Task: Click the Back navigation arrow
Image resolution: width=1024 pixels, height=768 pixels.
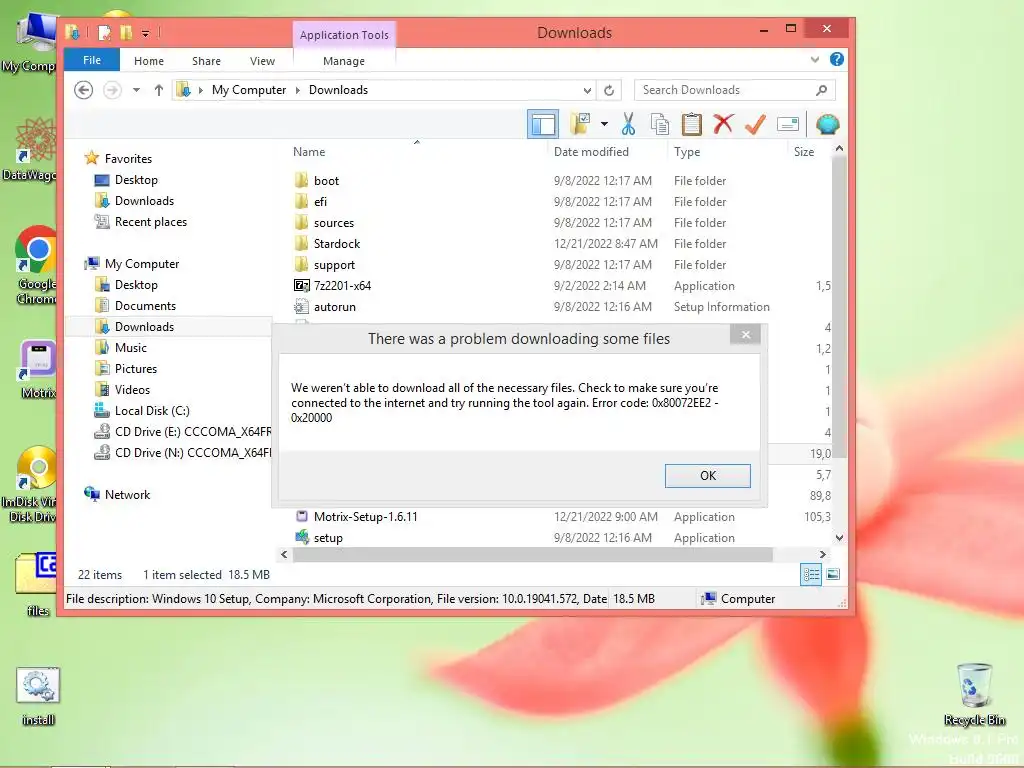Action: [x=84, y=90]
